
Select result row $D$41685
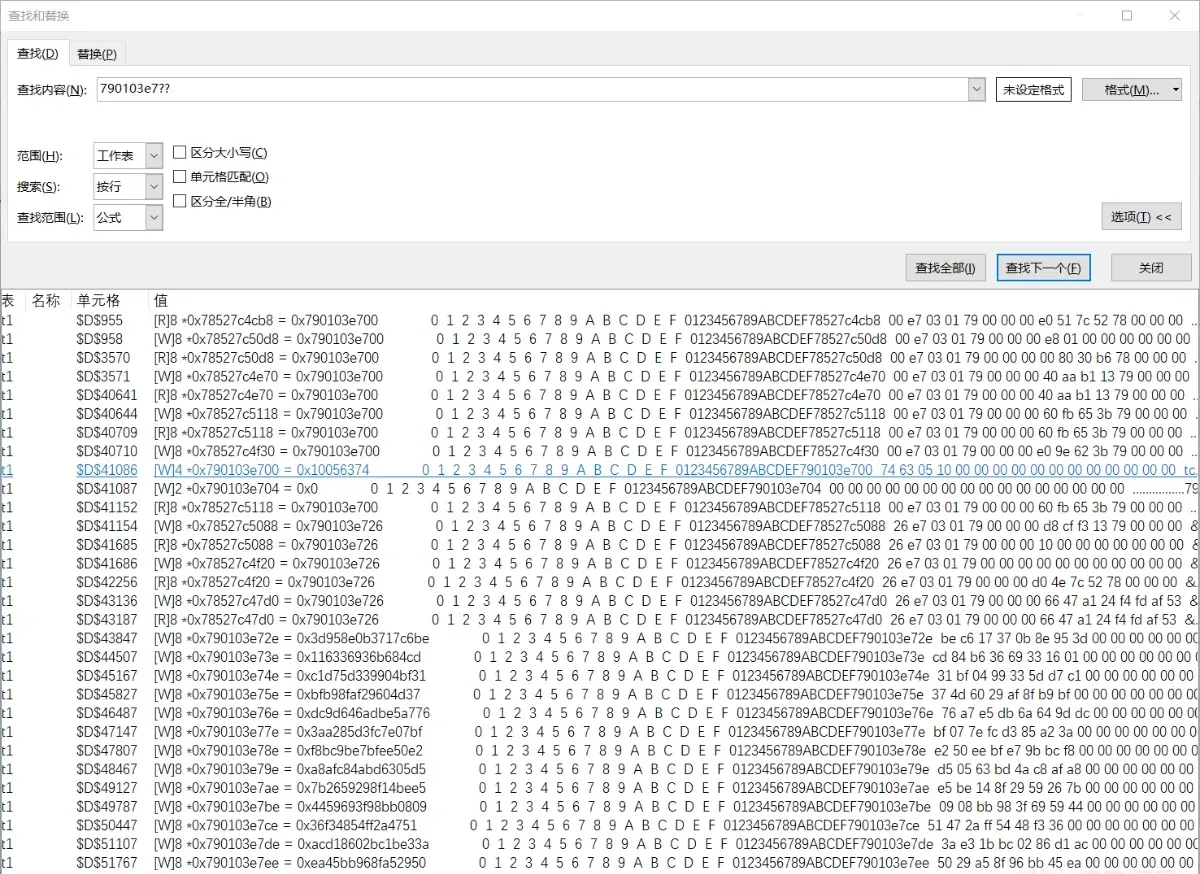[599, 545]
